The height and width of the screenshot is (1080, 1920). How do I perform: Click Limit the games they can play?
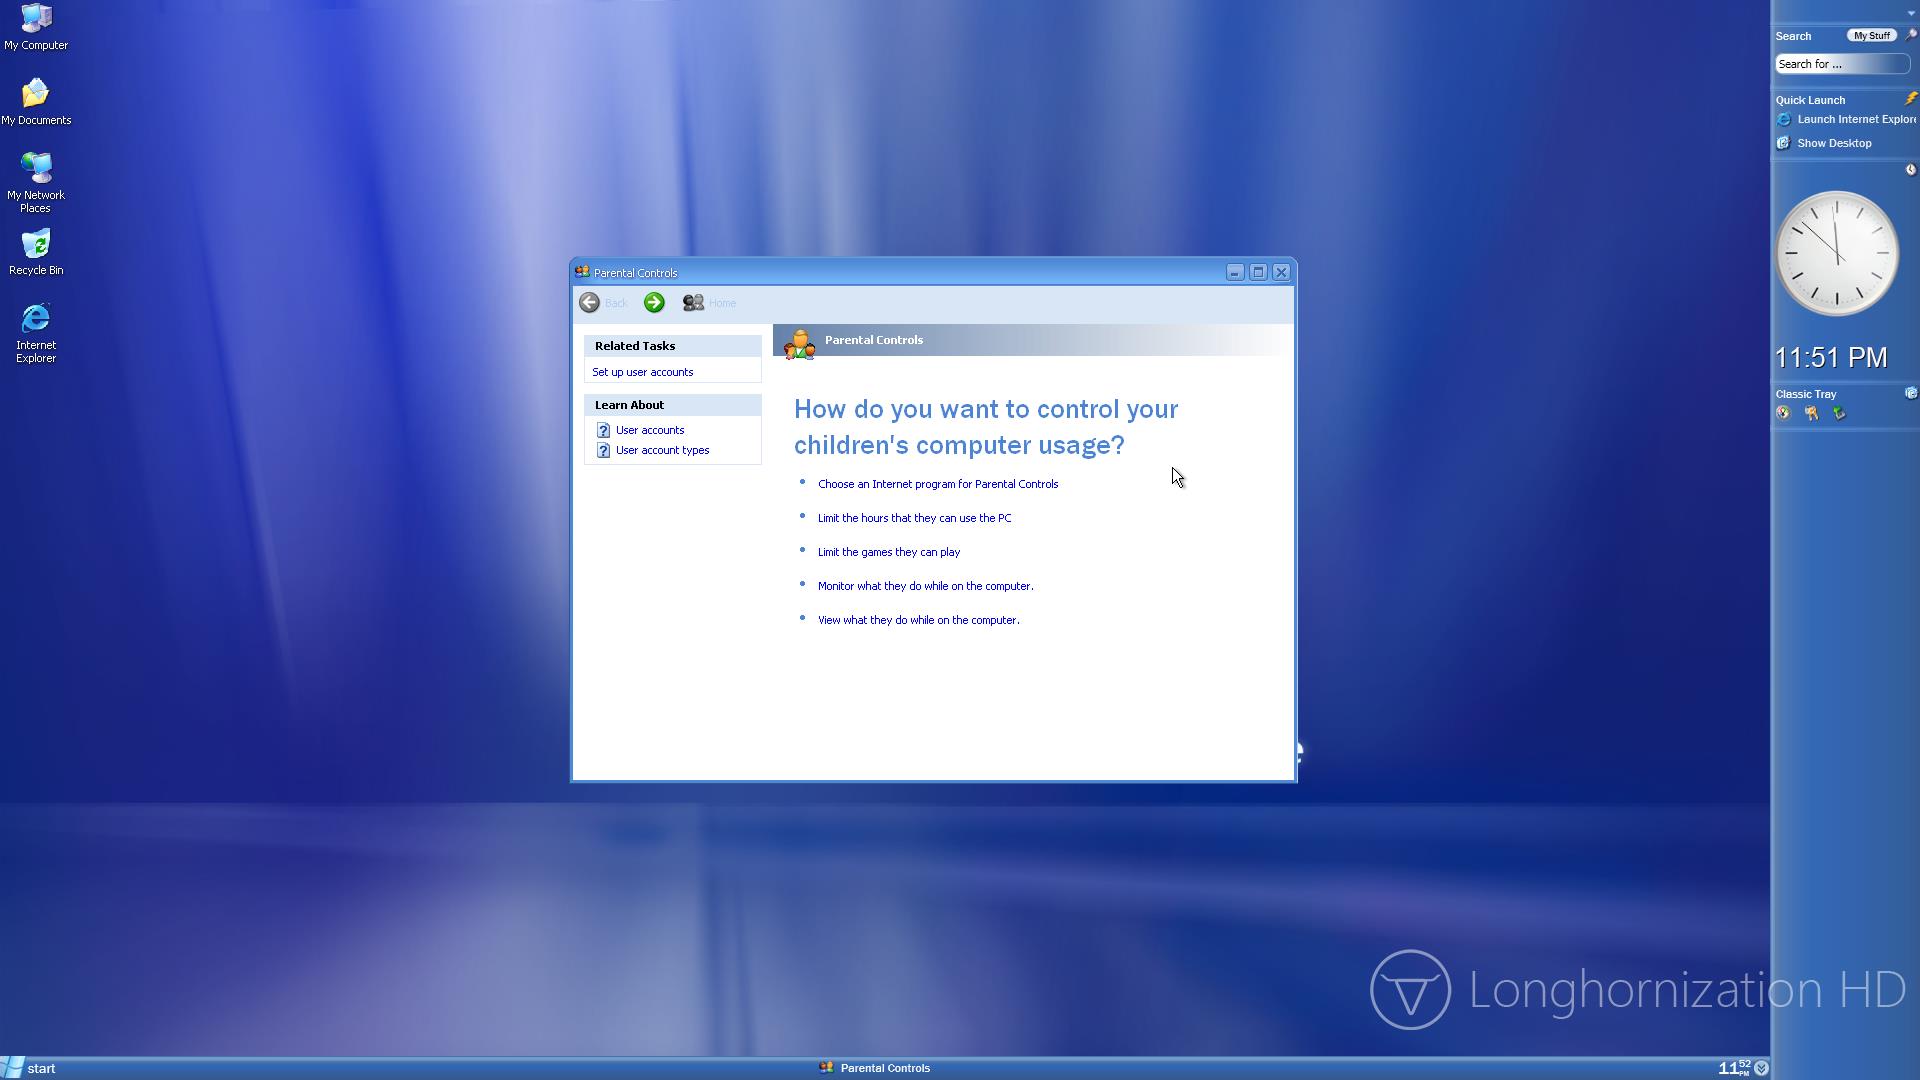tap(888, 552)
